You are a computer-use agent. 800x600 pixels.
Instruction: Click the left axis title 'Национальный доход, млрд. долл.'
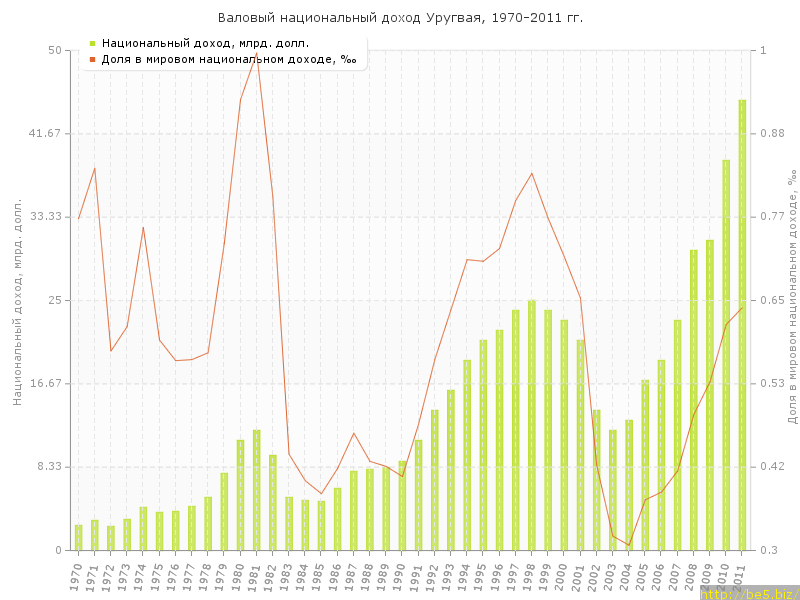[x=17, y=300]
